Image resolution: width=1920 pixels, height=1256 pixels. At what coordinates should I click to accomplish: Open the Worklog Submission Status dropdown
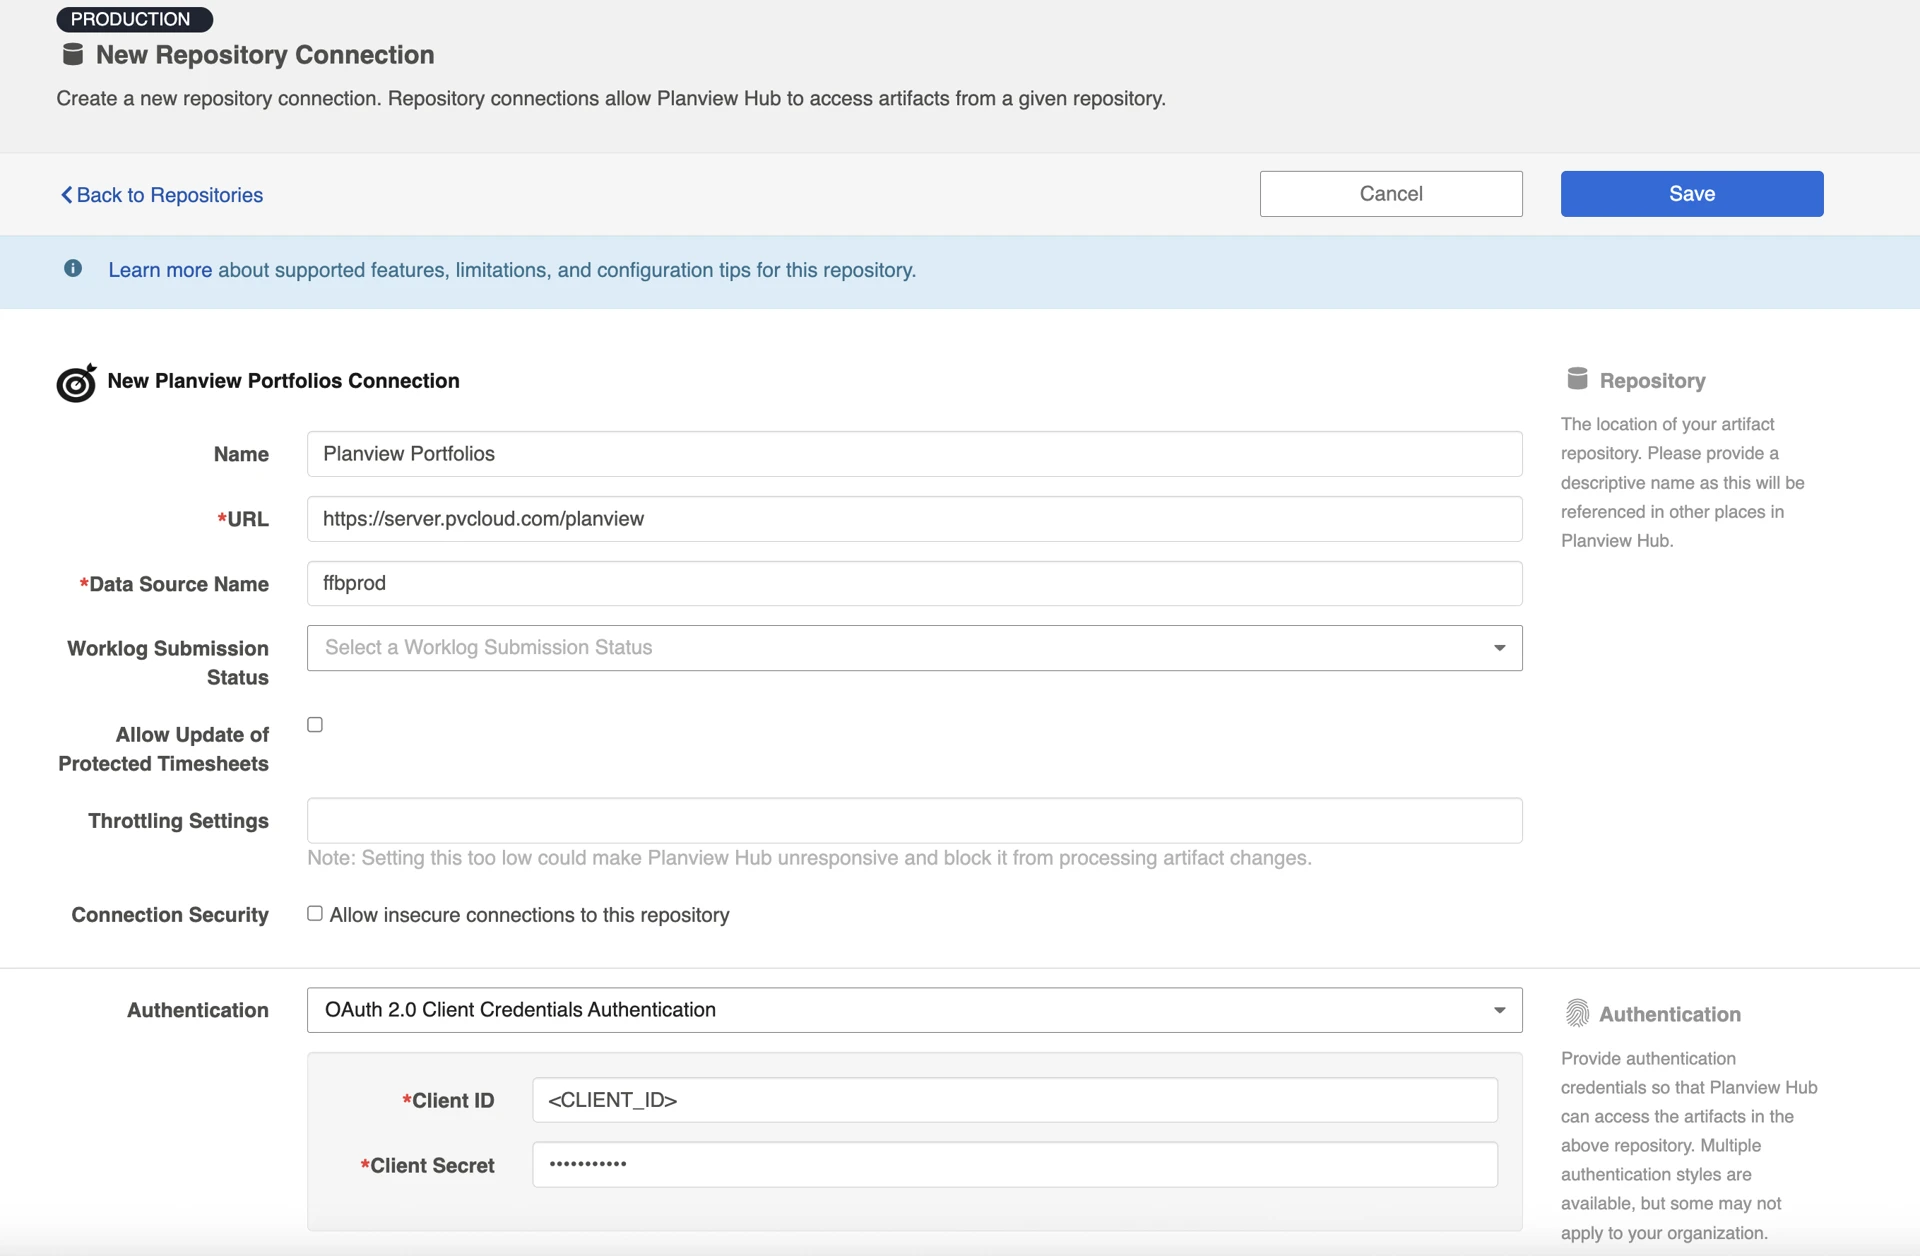[x=900, y=648]
